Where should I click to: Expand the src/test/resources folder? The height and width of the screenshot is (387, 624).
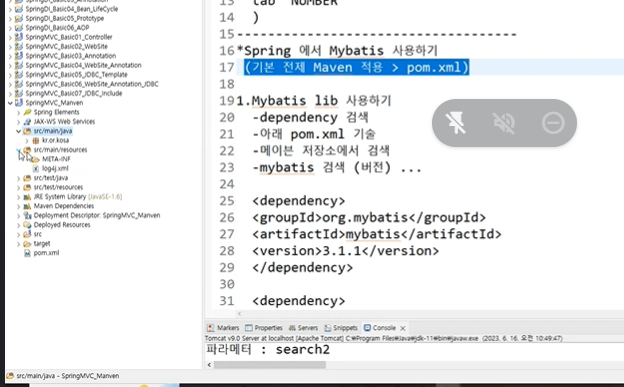(x=18, y=187)
